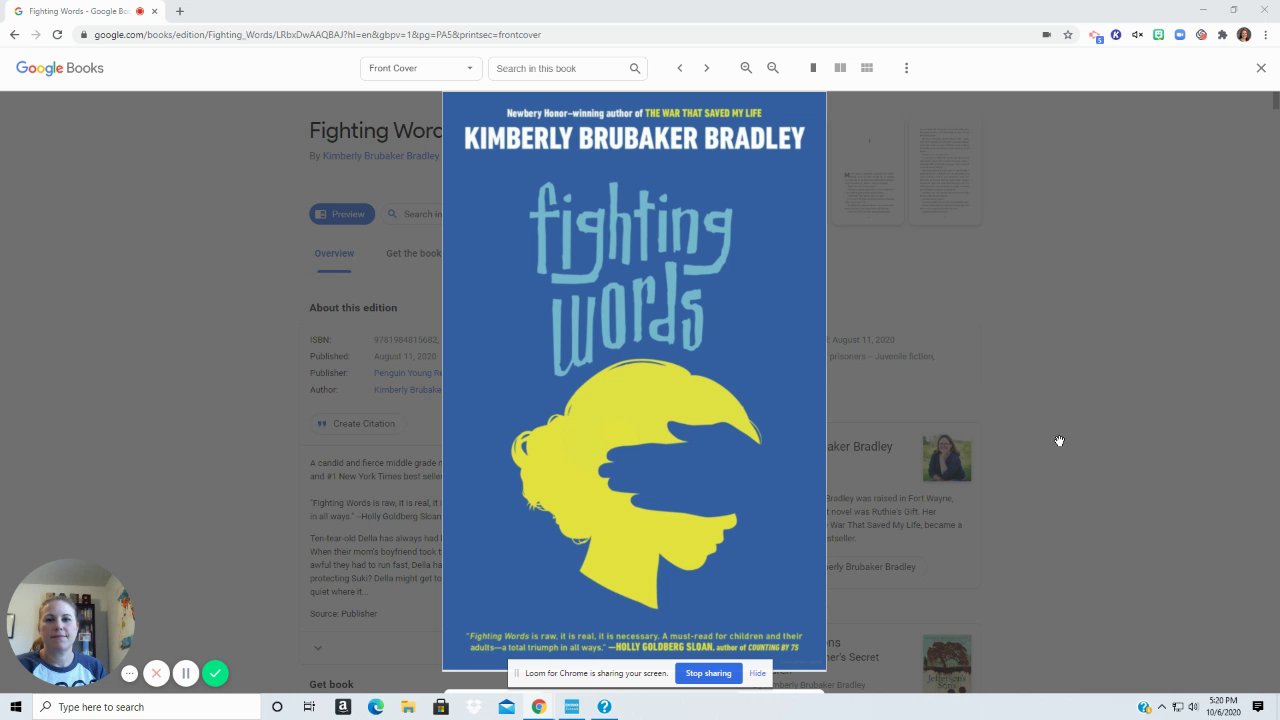Open the Chrome profile avatar
This screenshot has width=1280, height=720.
pyautogui.click(x=1244, y=34)
